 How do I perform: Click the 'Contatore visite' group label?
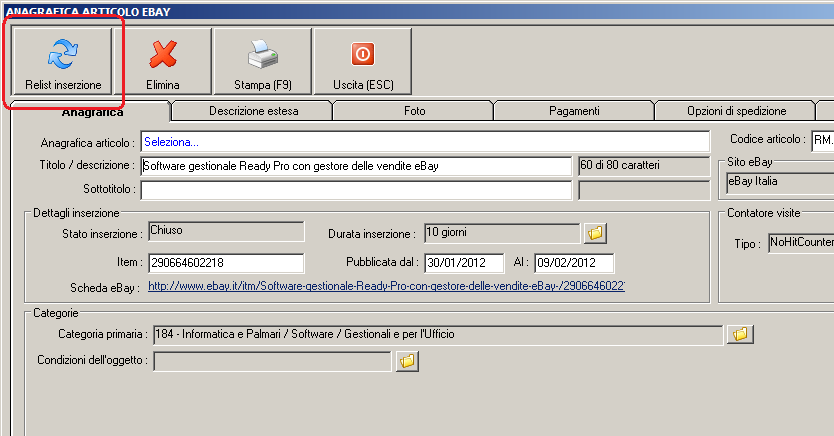point(764,213)
